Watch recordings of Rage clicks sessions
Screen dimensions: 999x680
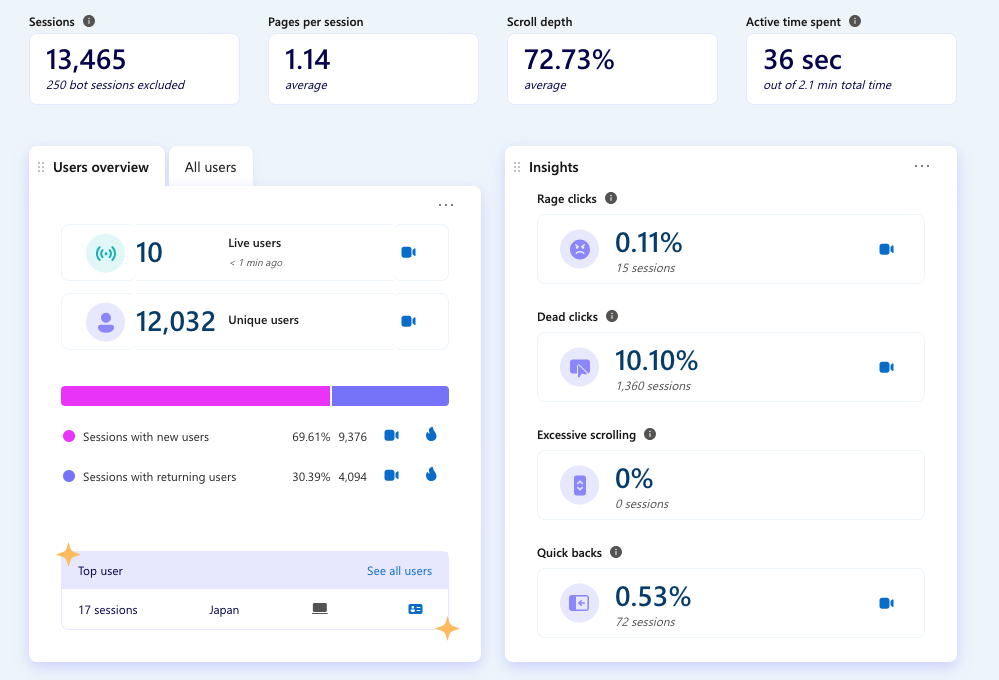point(886,249)
